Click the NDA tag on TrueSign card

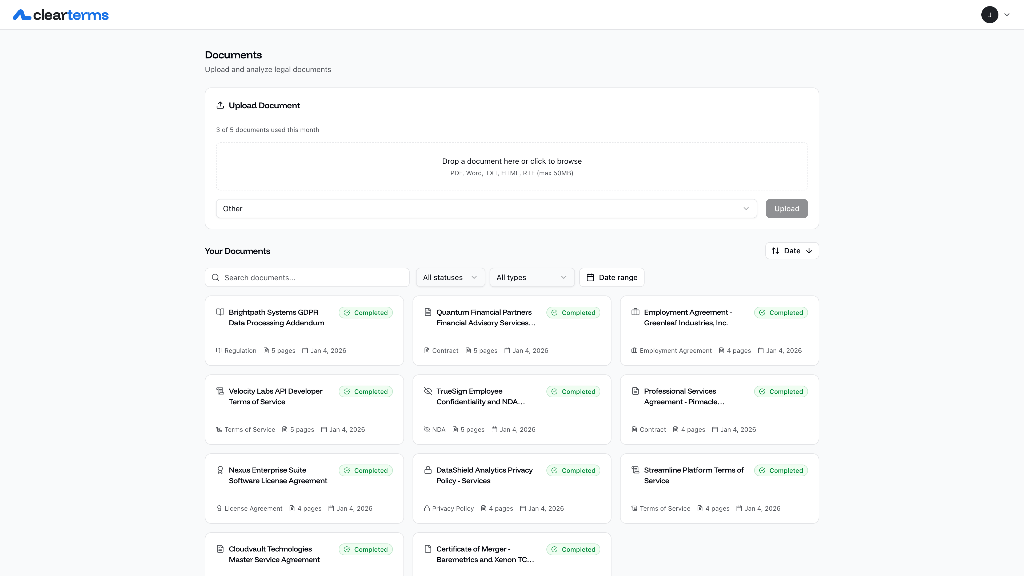(434, 430)
